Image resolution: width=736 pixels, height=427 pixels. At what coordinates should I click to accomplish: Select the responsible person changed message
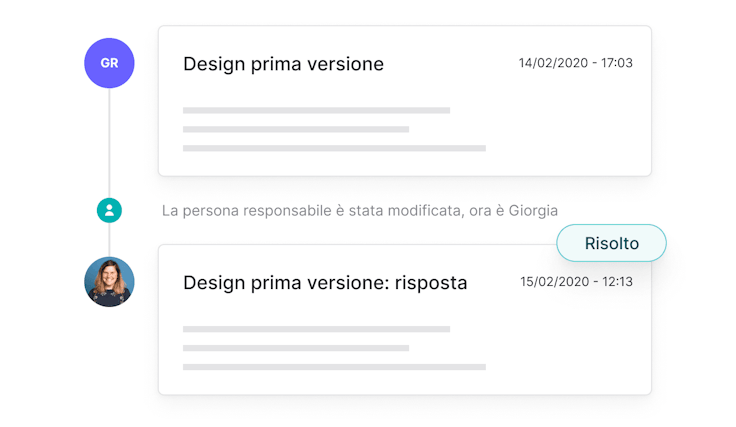(x=359, y=211)
